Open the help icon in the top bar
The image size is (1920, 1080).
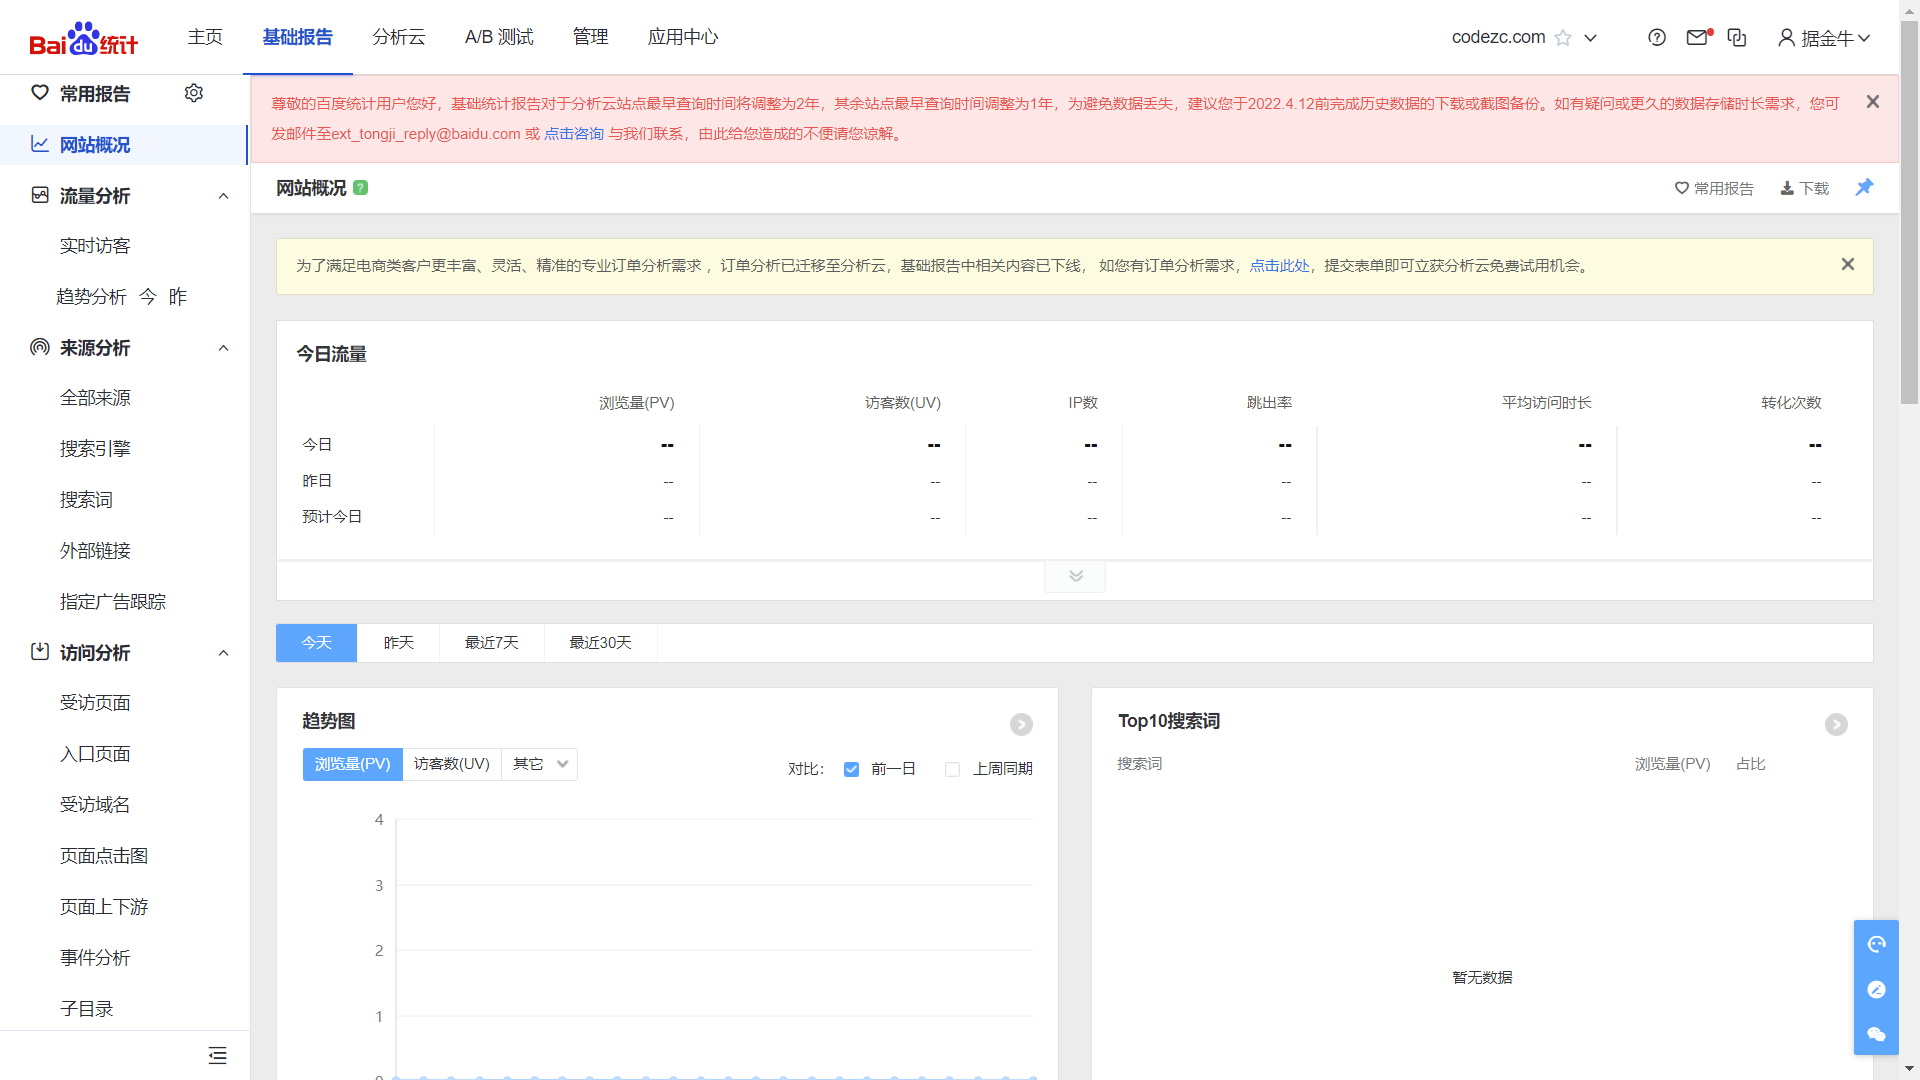coord(1657,37)
